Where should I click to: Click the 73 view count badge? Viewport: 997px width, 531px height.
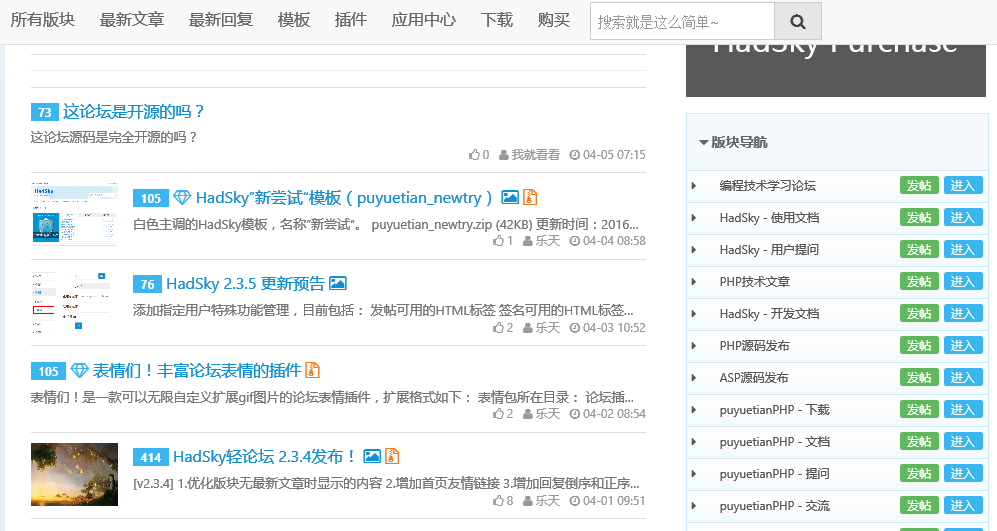(x=45, y=113)
